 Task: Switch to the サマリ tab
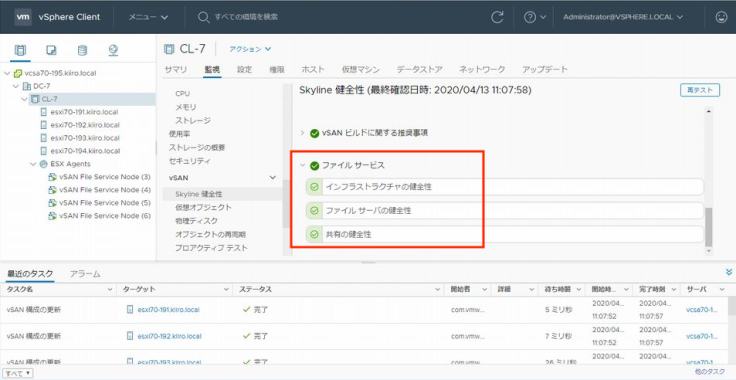(x=176, y=69)
